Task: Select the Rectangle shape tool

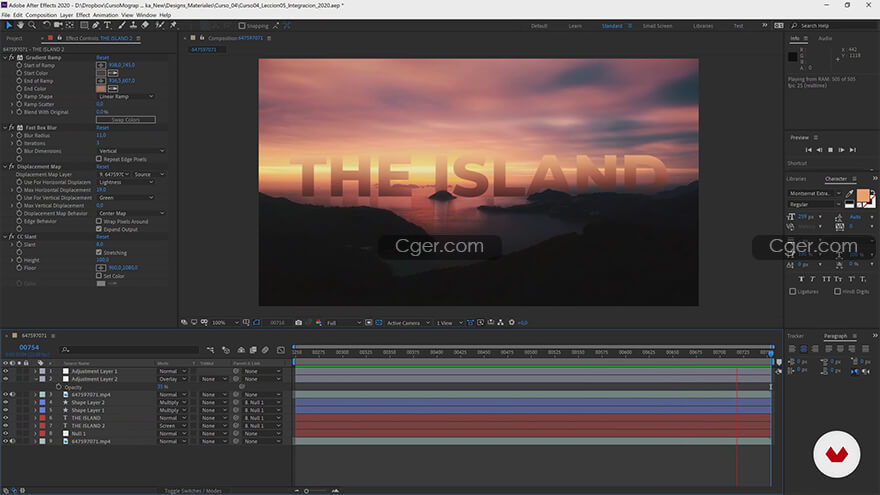Action: (x=84, y=25)
